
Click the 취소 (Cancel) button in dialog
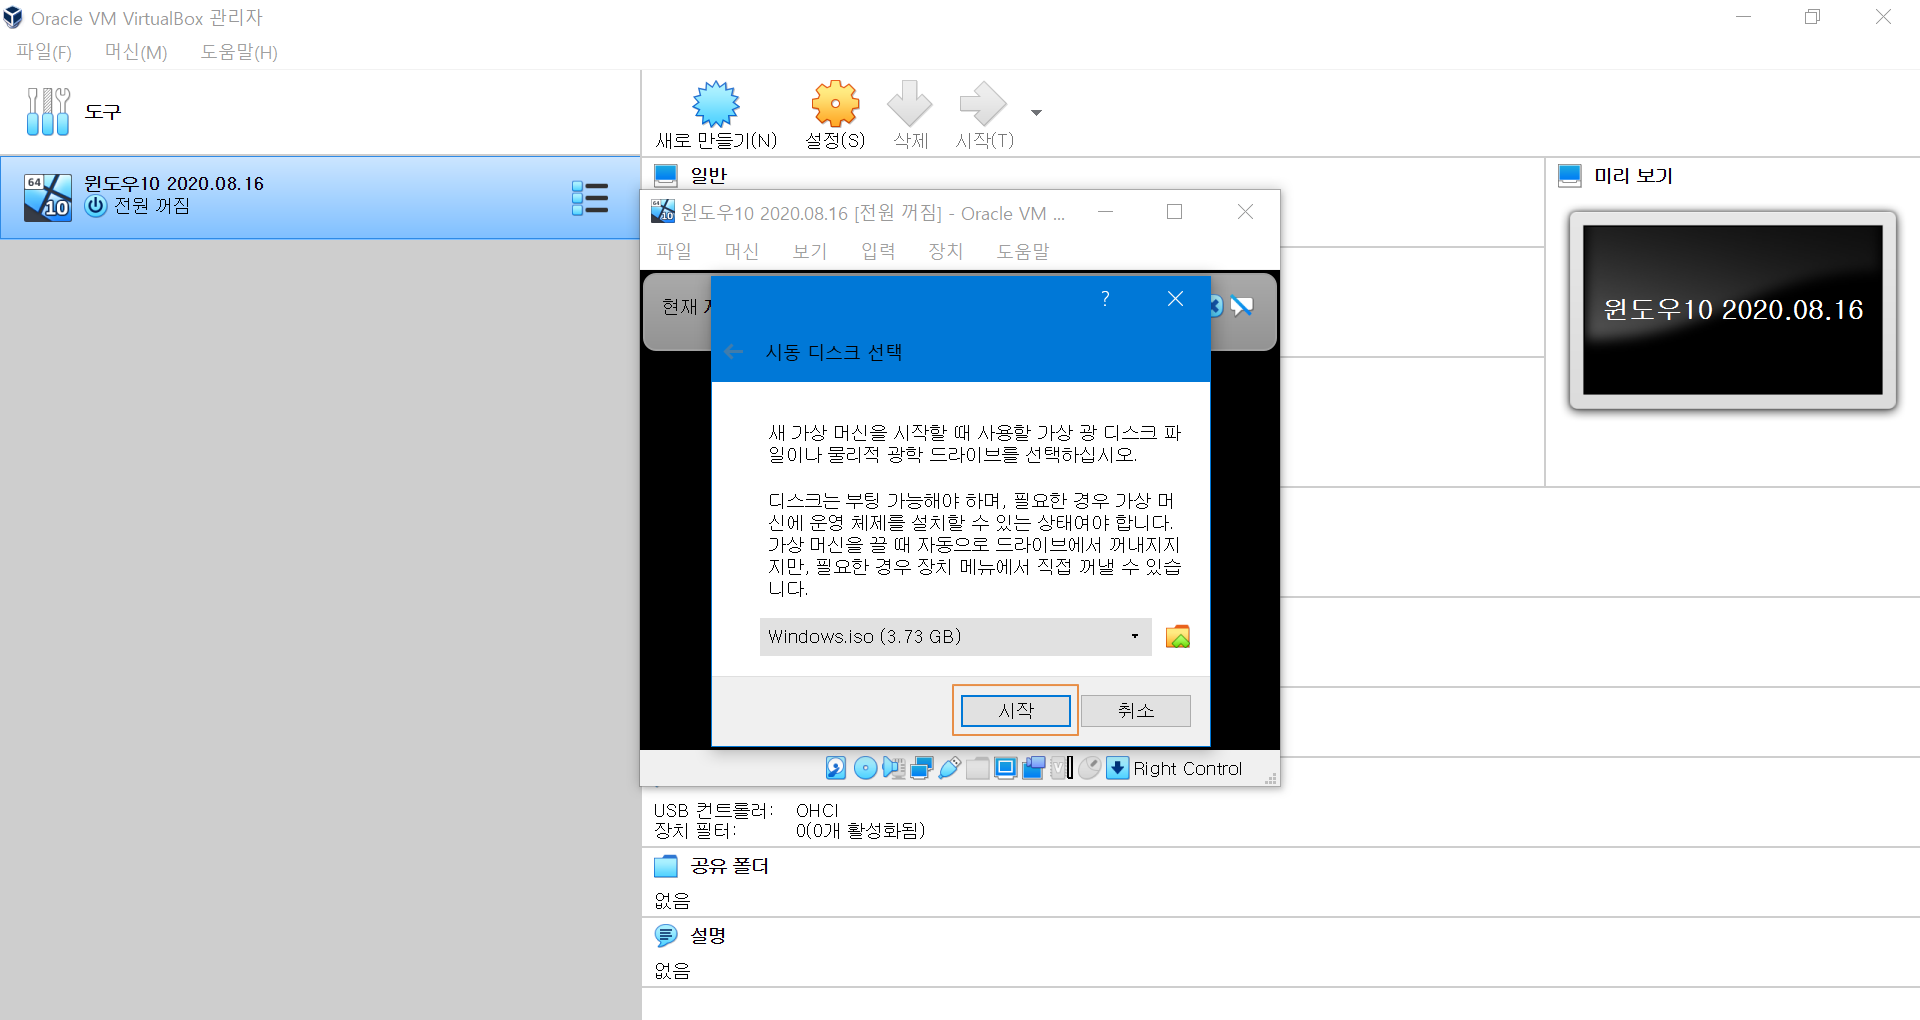pos(1136,710)
